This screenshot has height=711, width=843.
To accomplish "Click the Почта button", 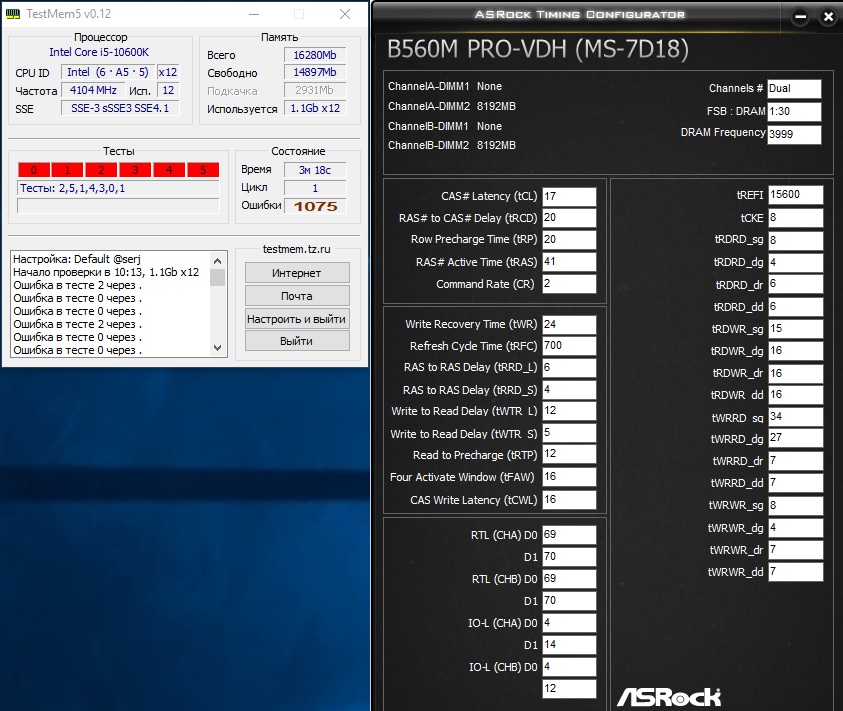I will 297,296.
